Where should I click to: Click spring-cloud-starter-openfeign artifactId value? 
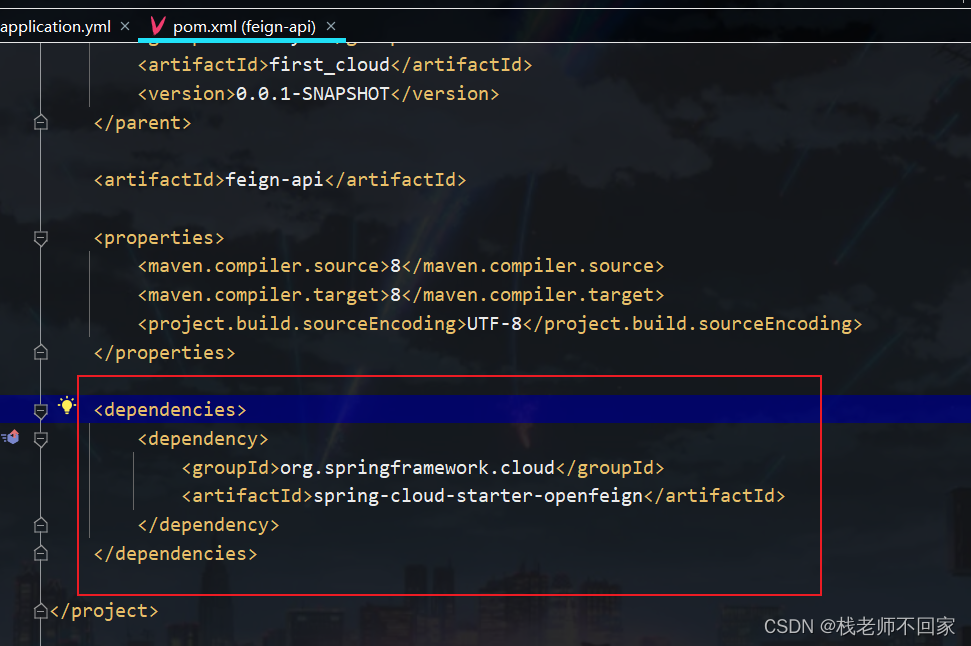[479, 496]
